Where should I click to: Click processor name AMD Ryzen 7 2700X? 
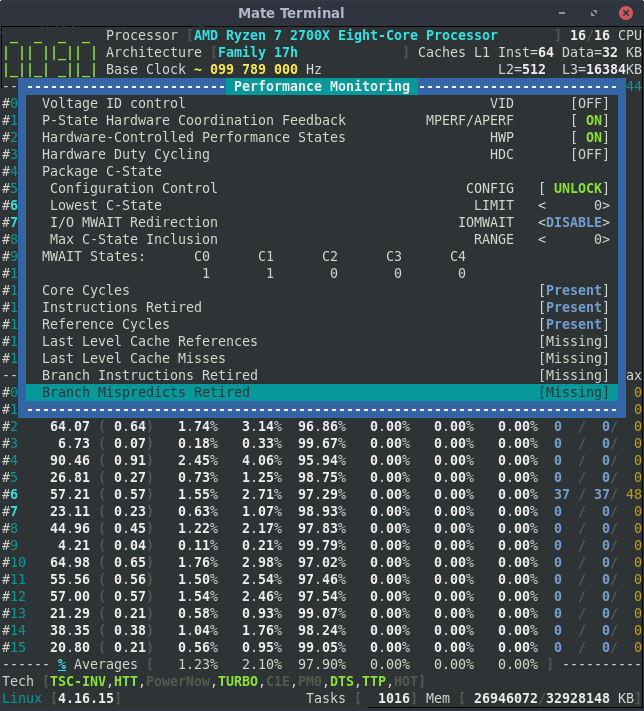tap(346, 35)
